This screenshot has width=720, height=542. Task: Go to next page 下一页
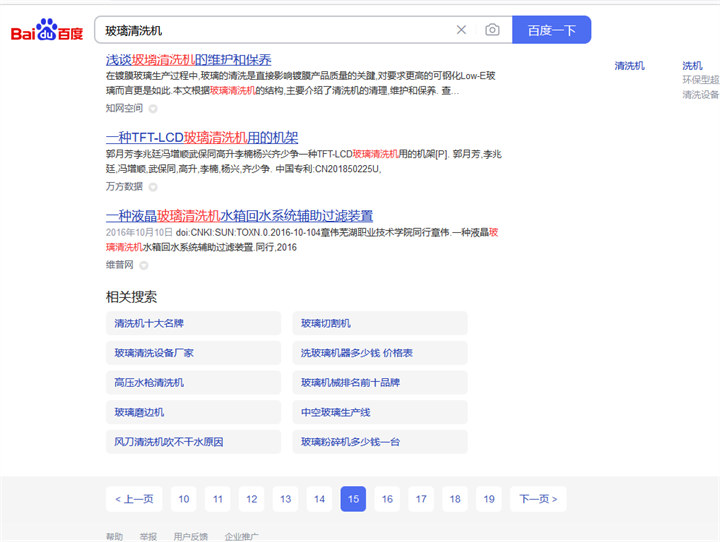pyautogui.click(x=537, y=499)
